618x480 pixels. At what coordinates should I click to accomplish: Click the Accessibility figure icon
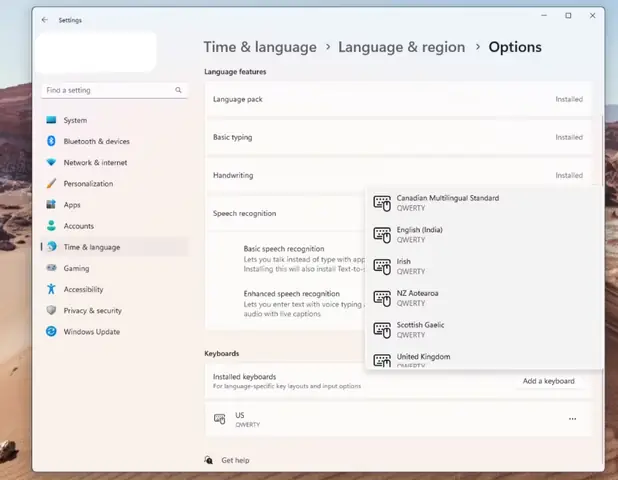pyautogui.click(x=51, y=289)
